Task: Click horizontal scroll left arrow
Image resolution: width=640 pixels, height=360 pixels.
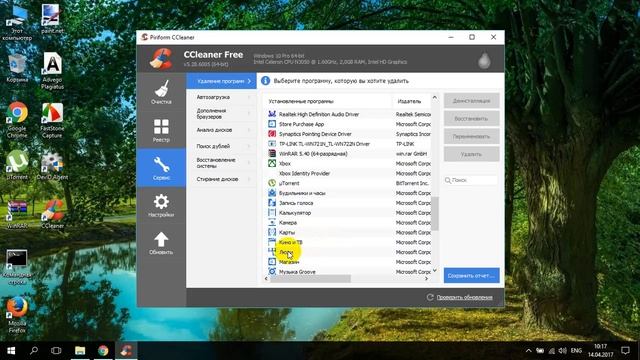Action: pyautogui.click(x=266, y=278)
